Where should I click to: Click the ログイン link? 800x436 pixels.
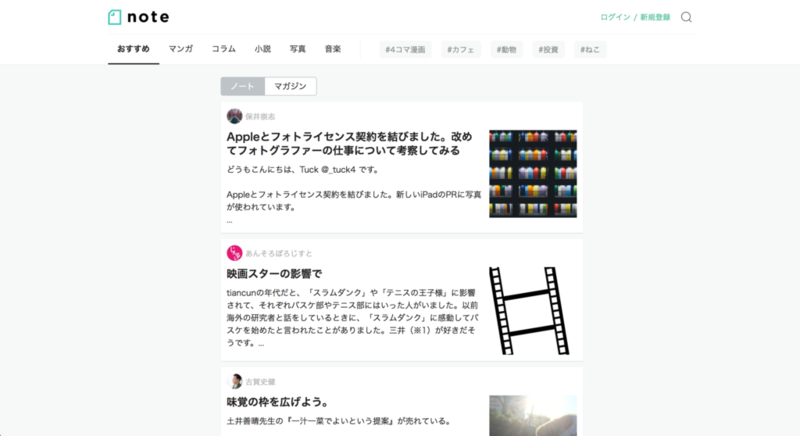point(615,17)
